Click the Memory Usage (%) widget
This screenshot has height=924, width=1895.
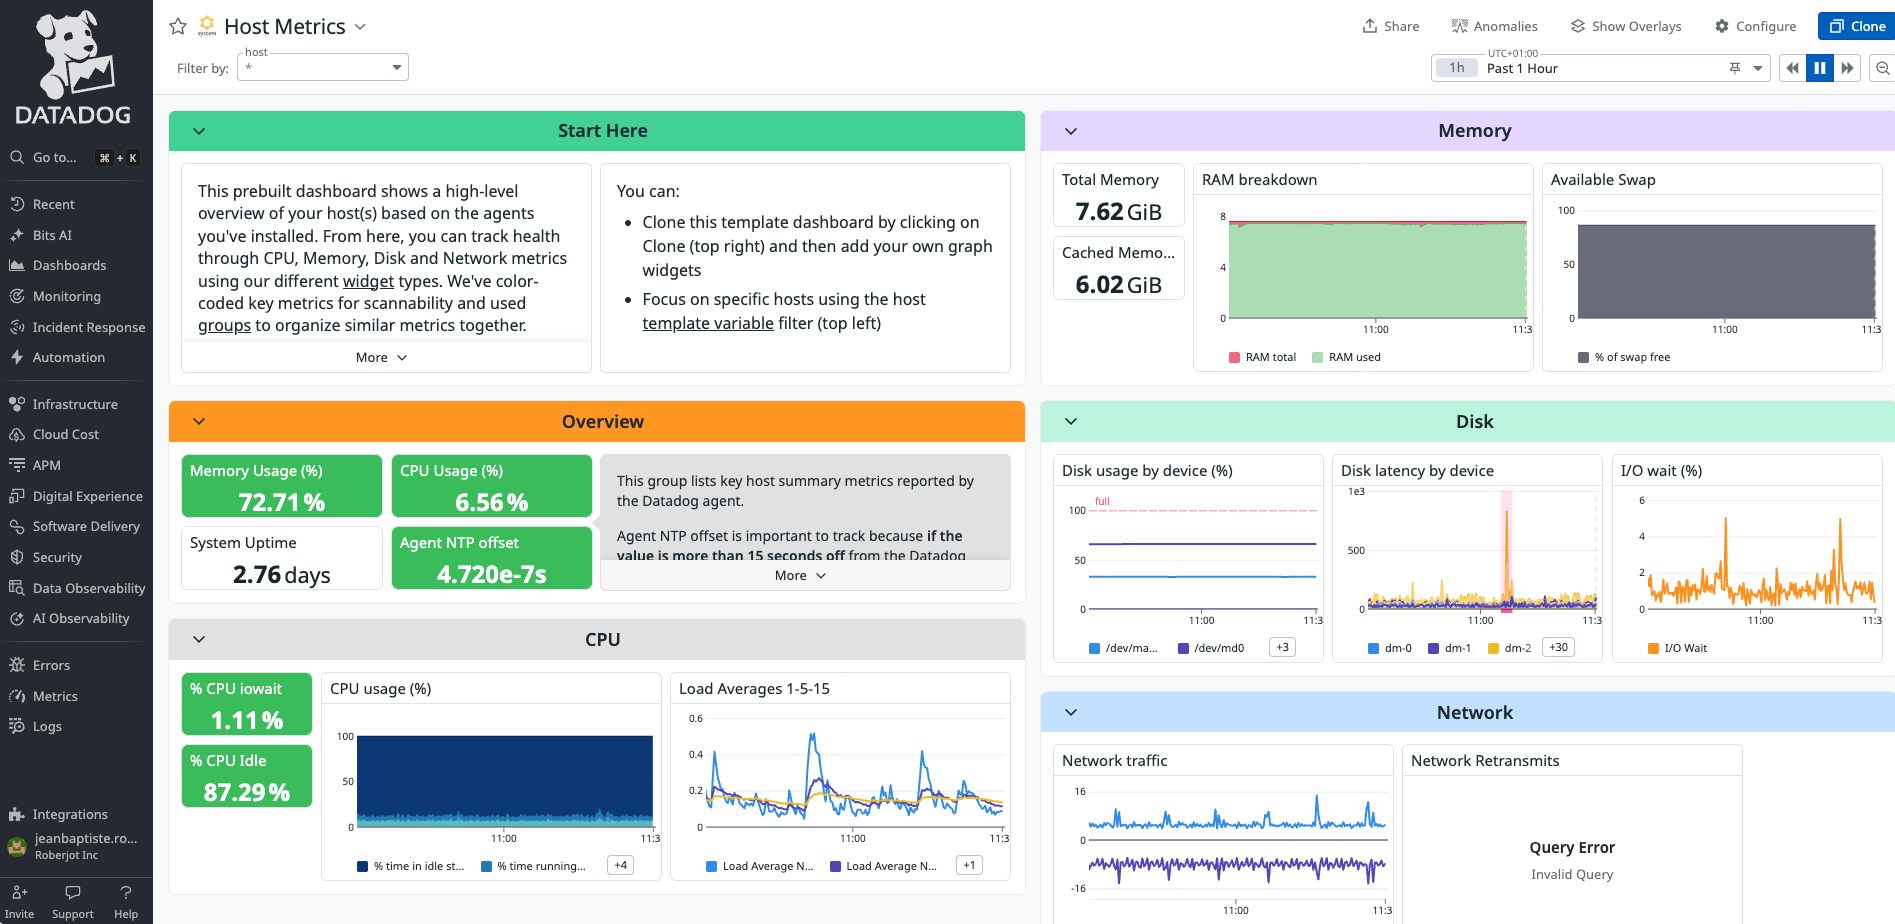click(x=282, y=486)
